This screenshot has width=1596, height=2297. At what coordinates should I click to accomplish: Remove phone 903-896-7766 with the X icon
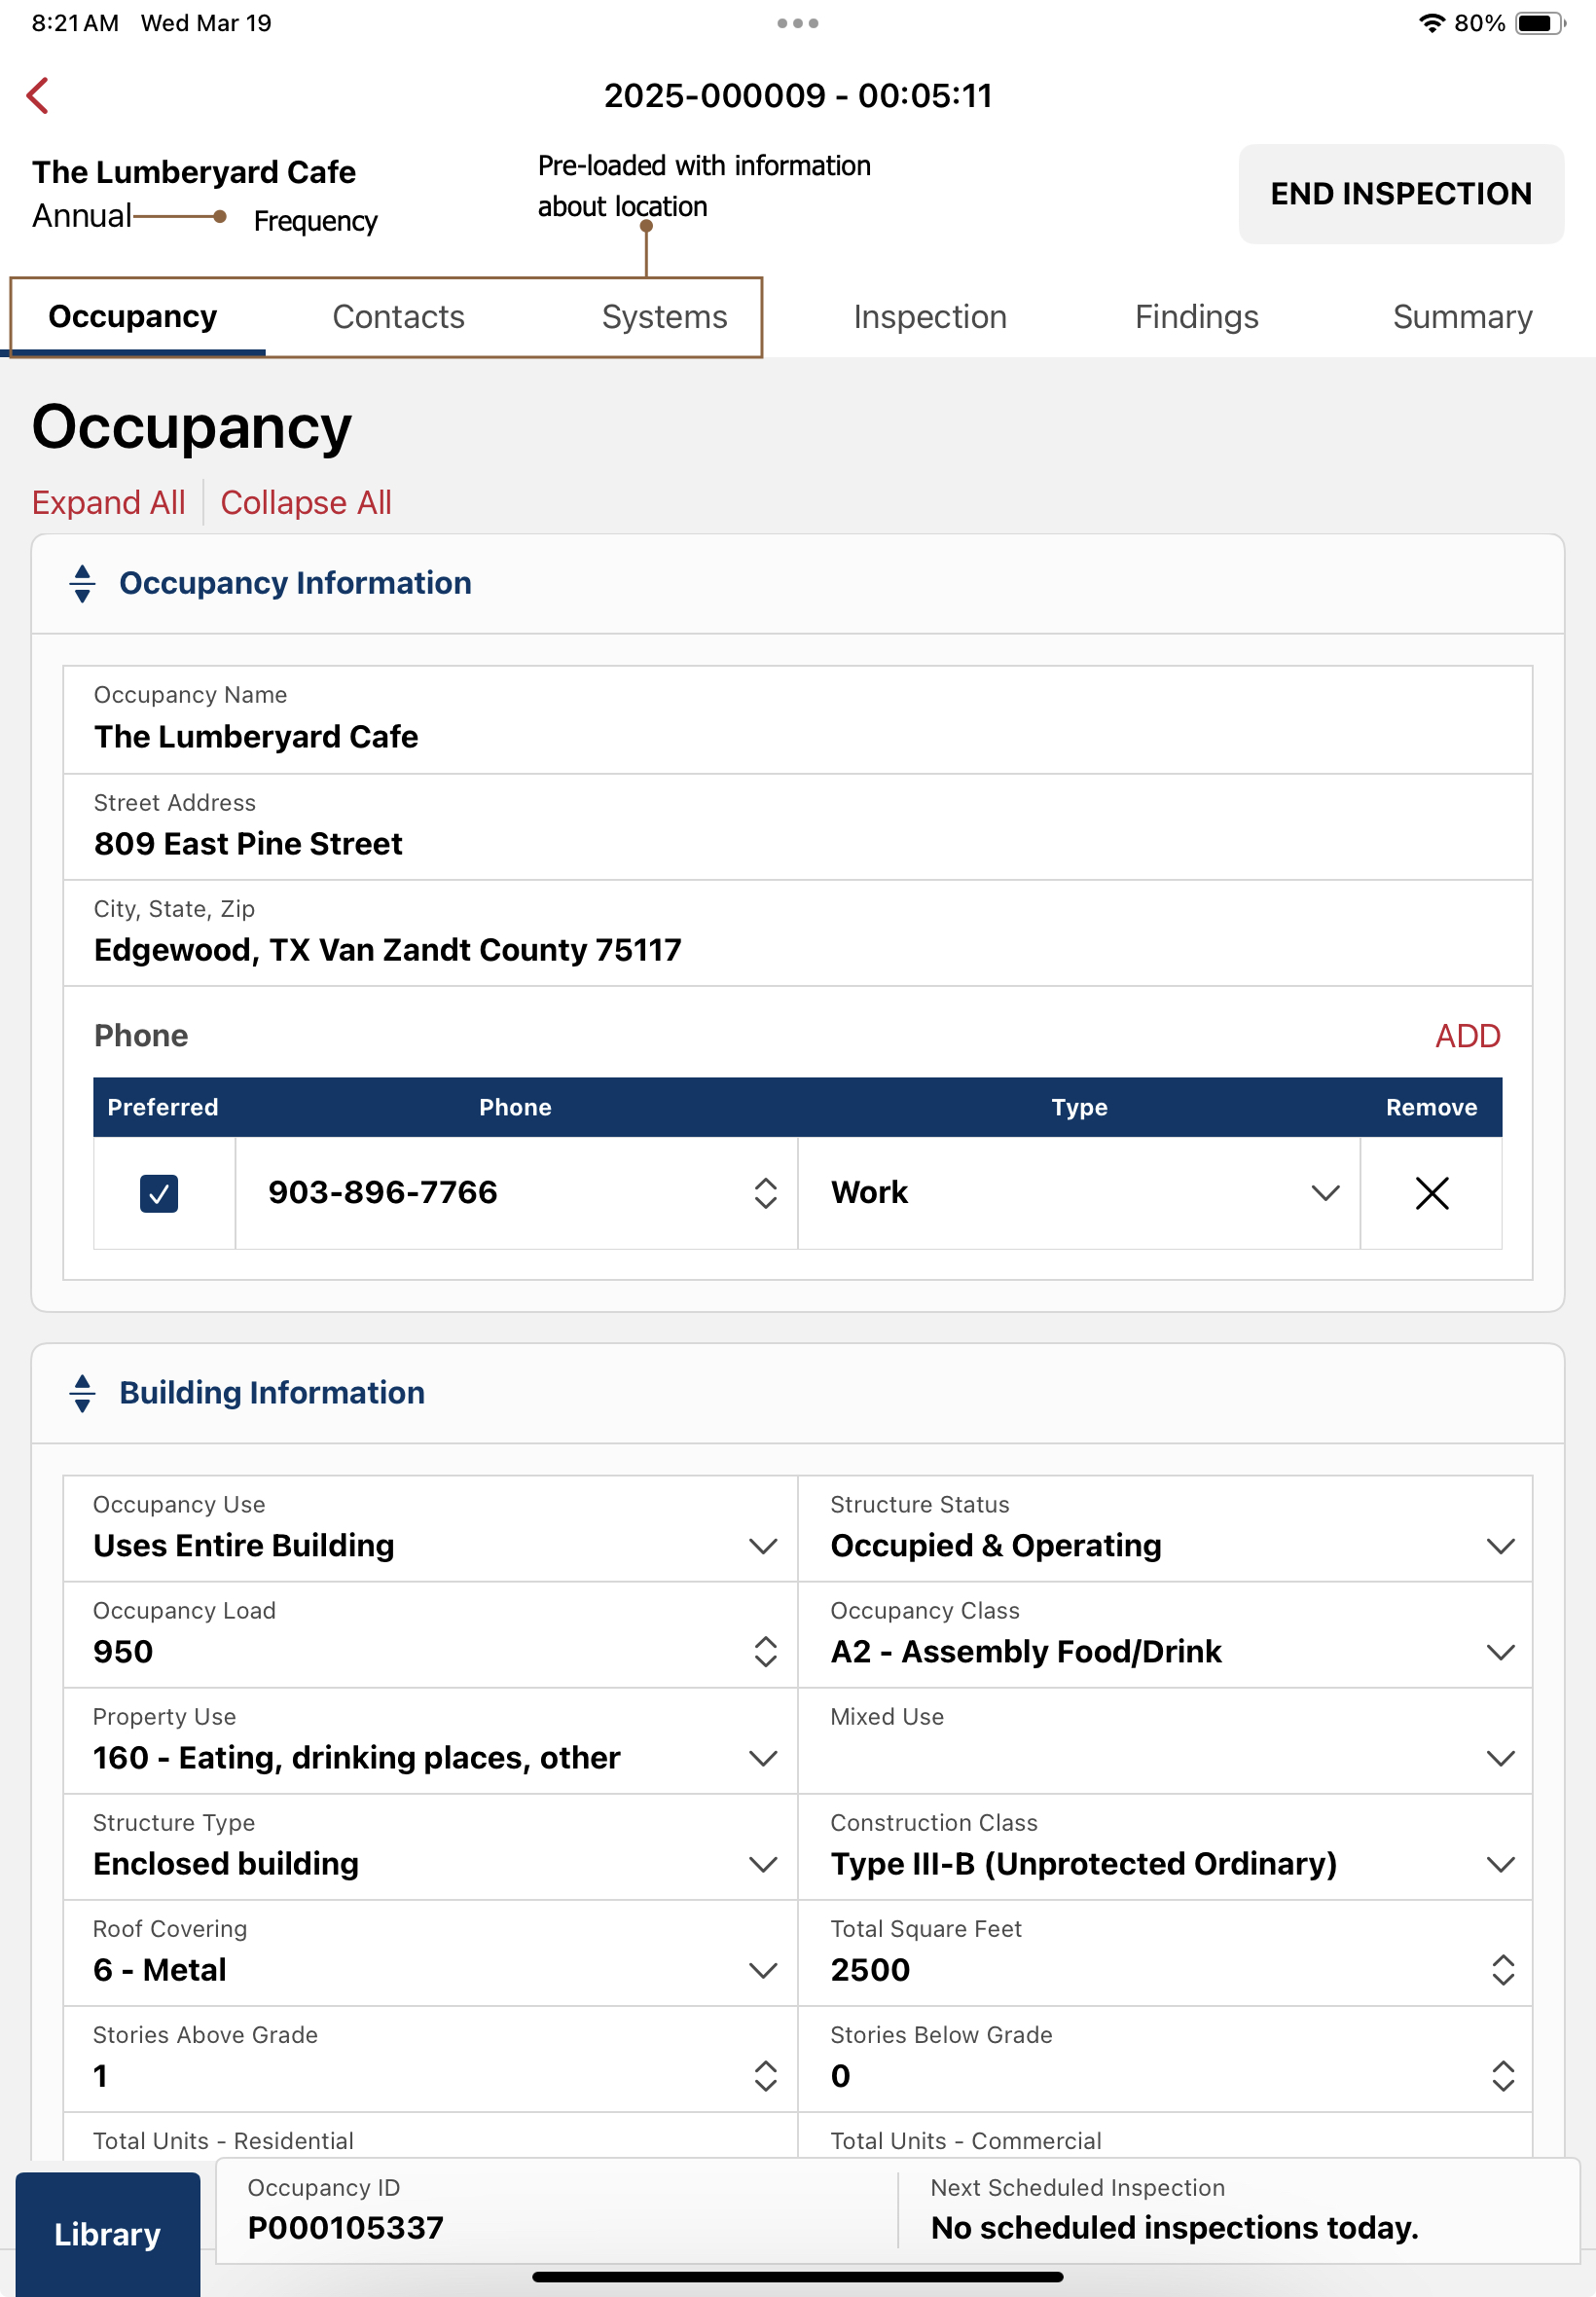[x=1432, y=1193]
